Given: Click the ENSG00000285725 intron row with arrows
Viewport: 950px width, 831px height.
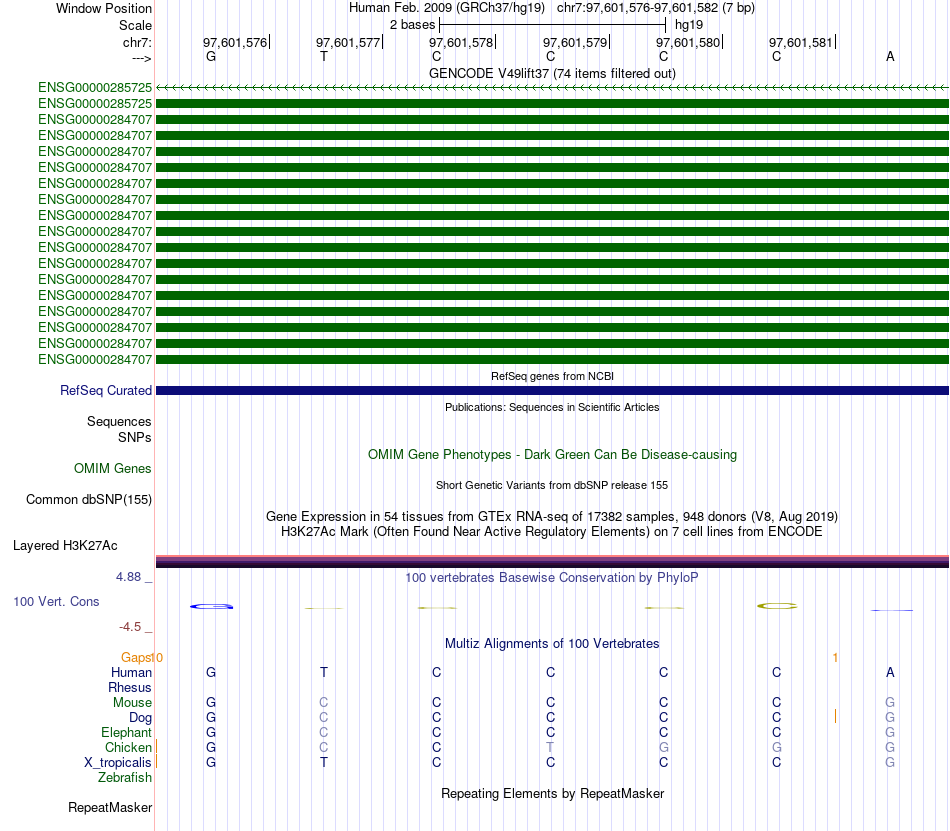Looking at the screenshot, I should pyautogui.click(x=552, y=88).
